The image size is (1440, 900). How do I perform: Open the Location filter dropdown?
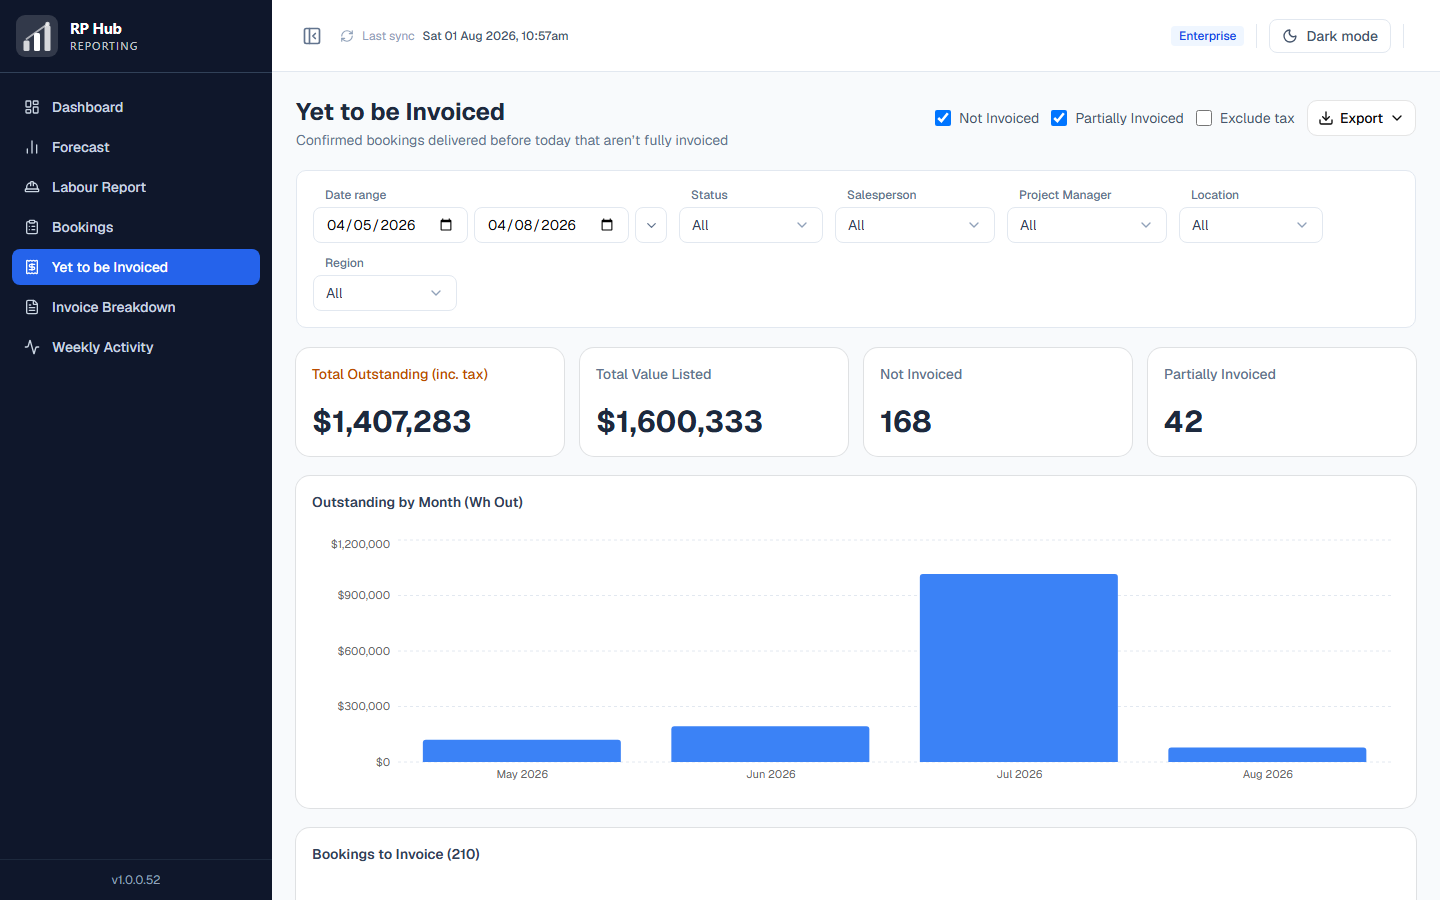point(1251,225)
